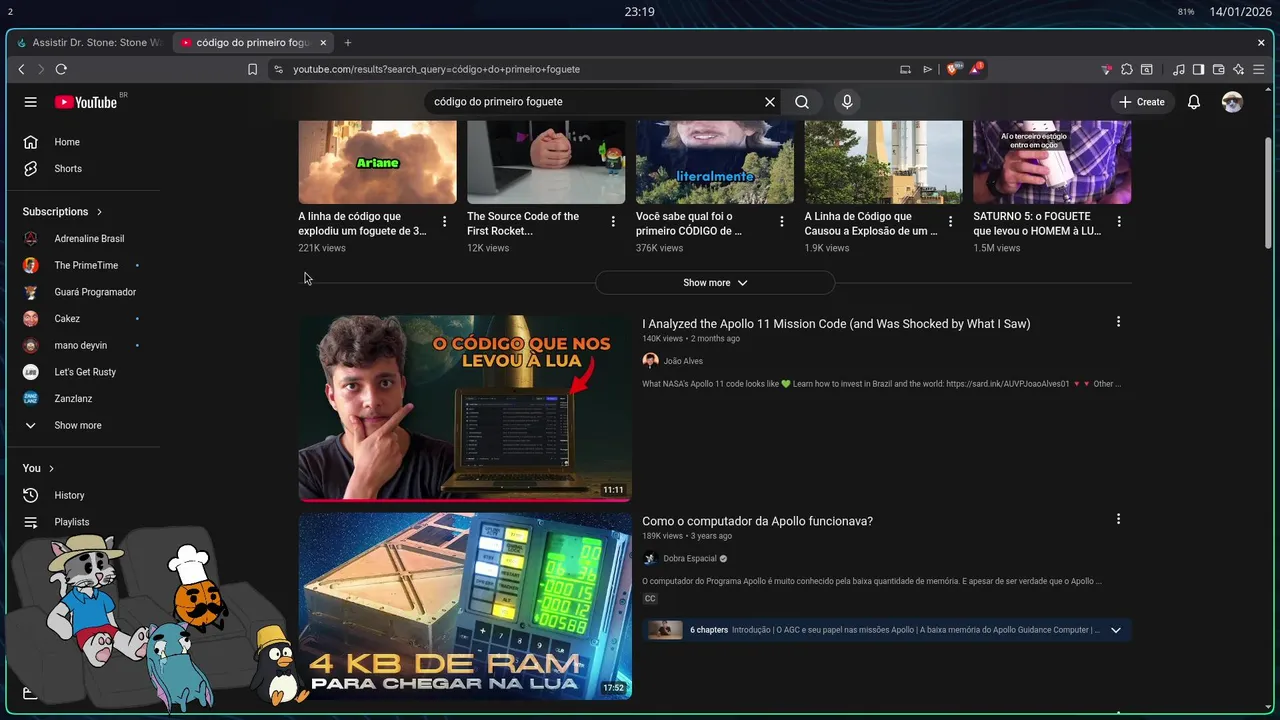Open Dobra Espacial channel link

point(690,559)
